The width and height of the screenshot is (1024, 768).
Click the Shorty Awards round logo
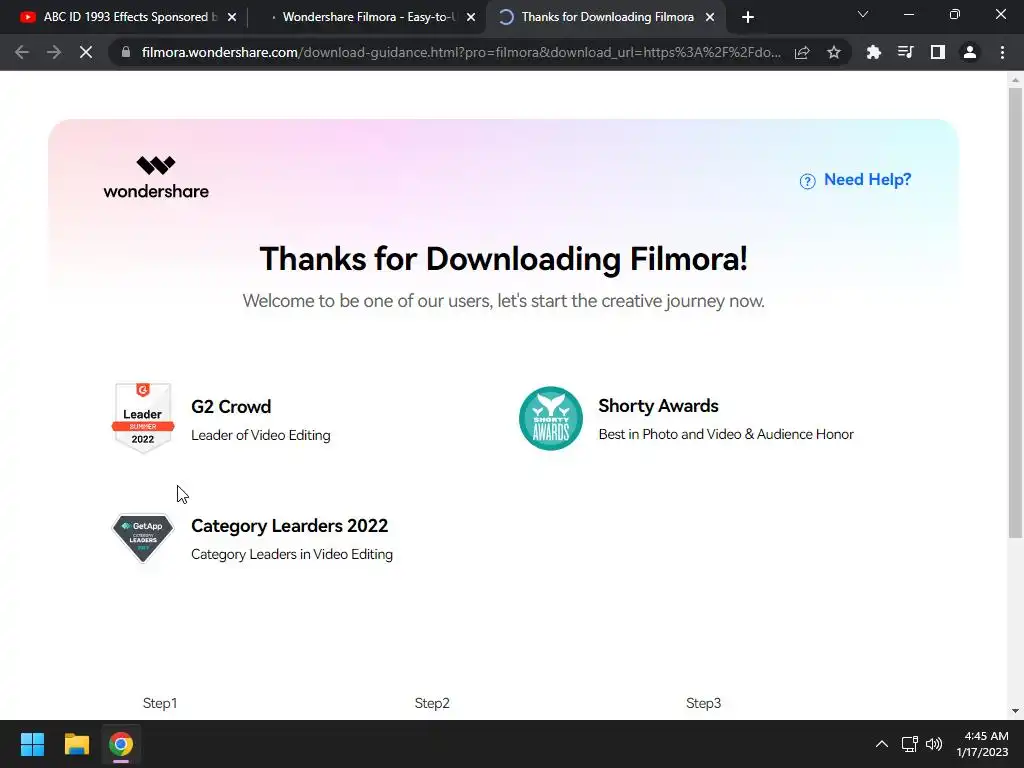[551, 419]
